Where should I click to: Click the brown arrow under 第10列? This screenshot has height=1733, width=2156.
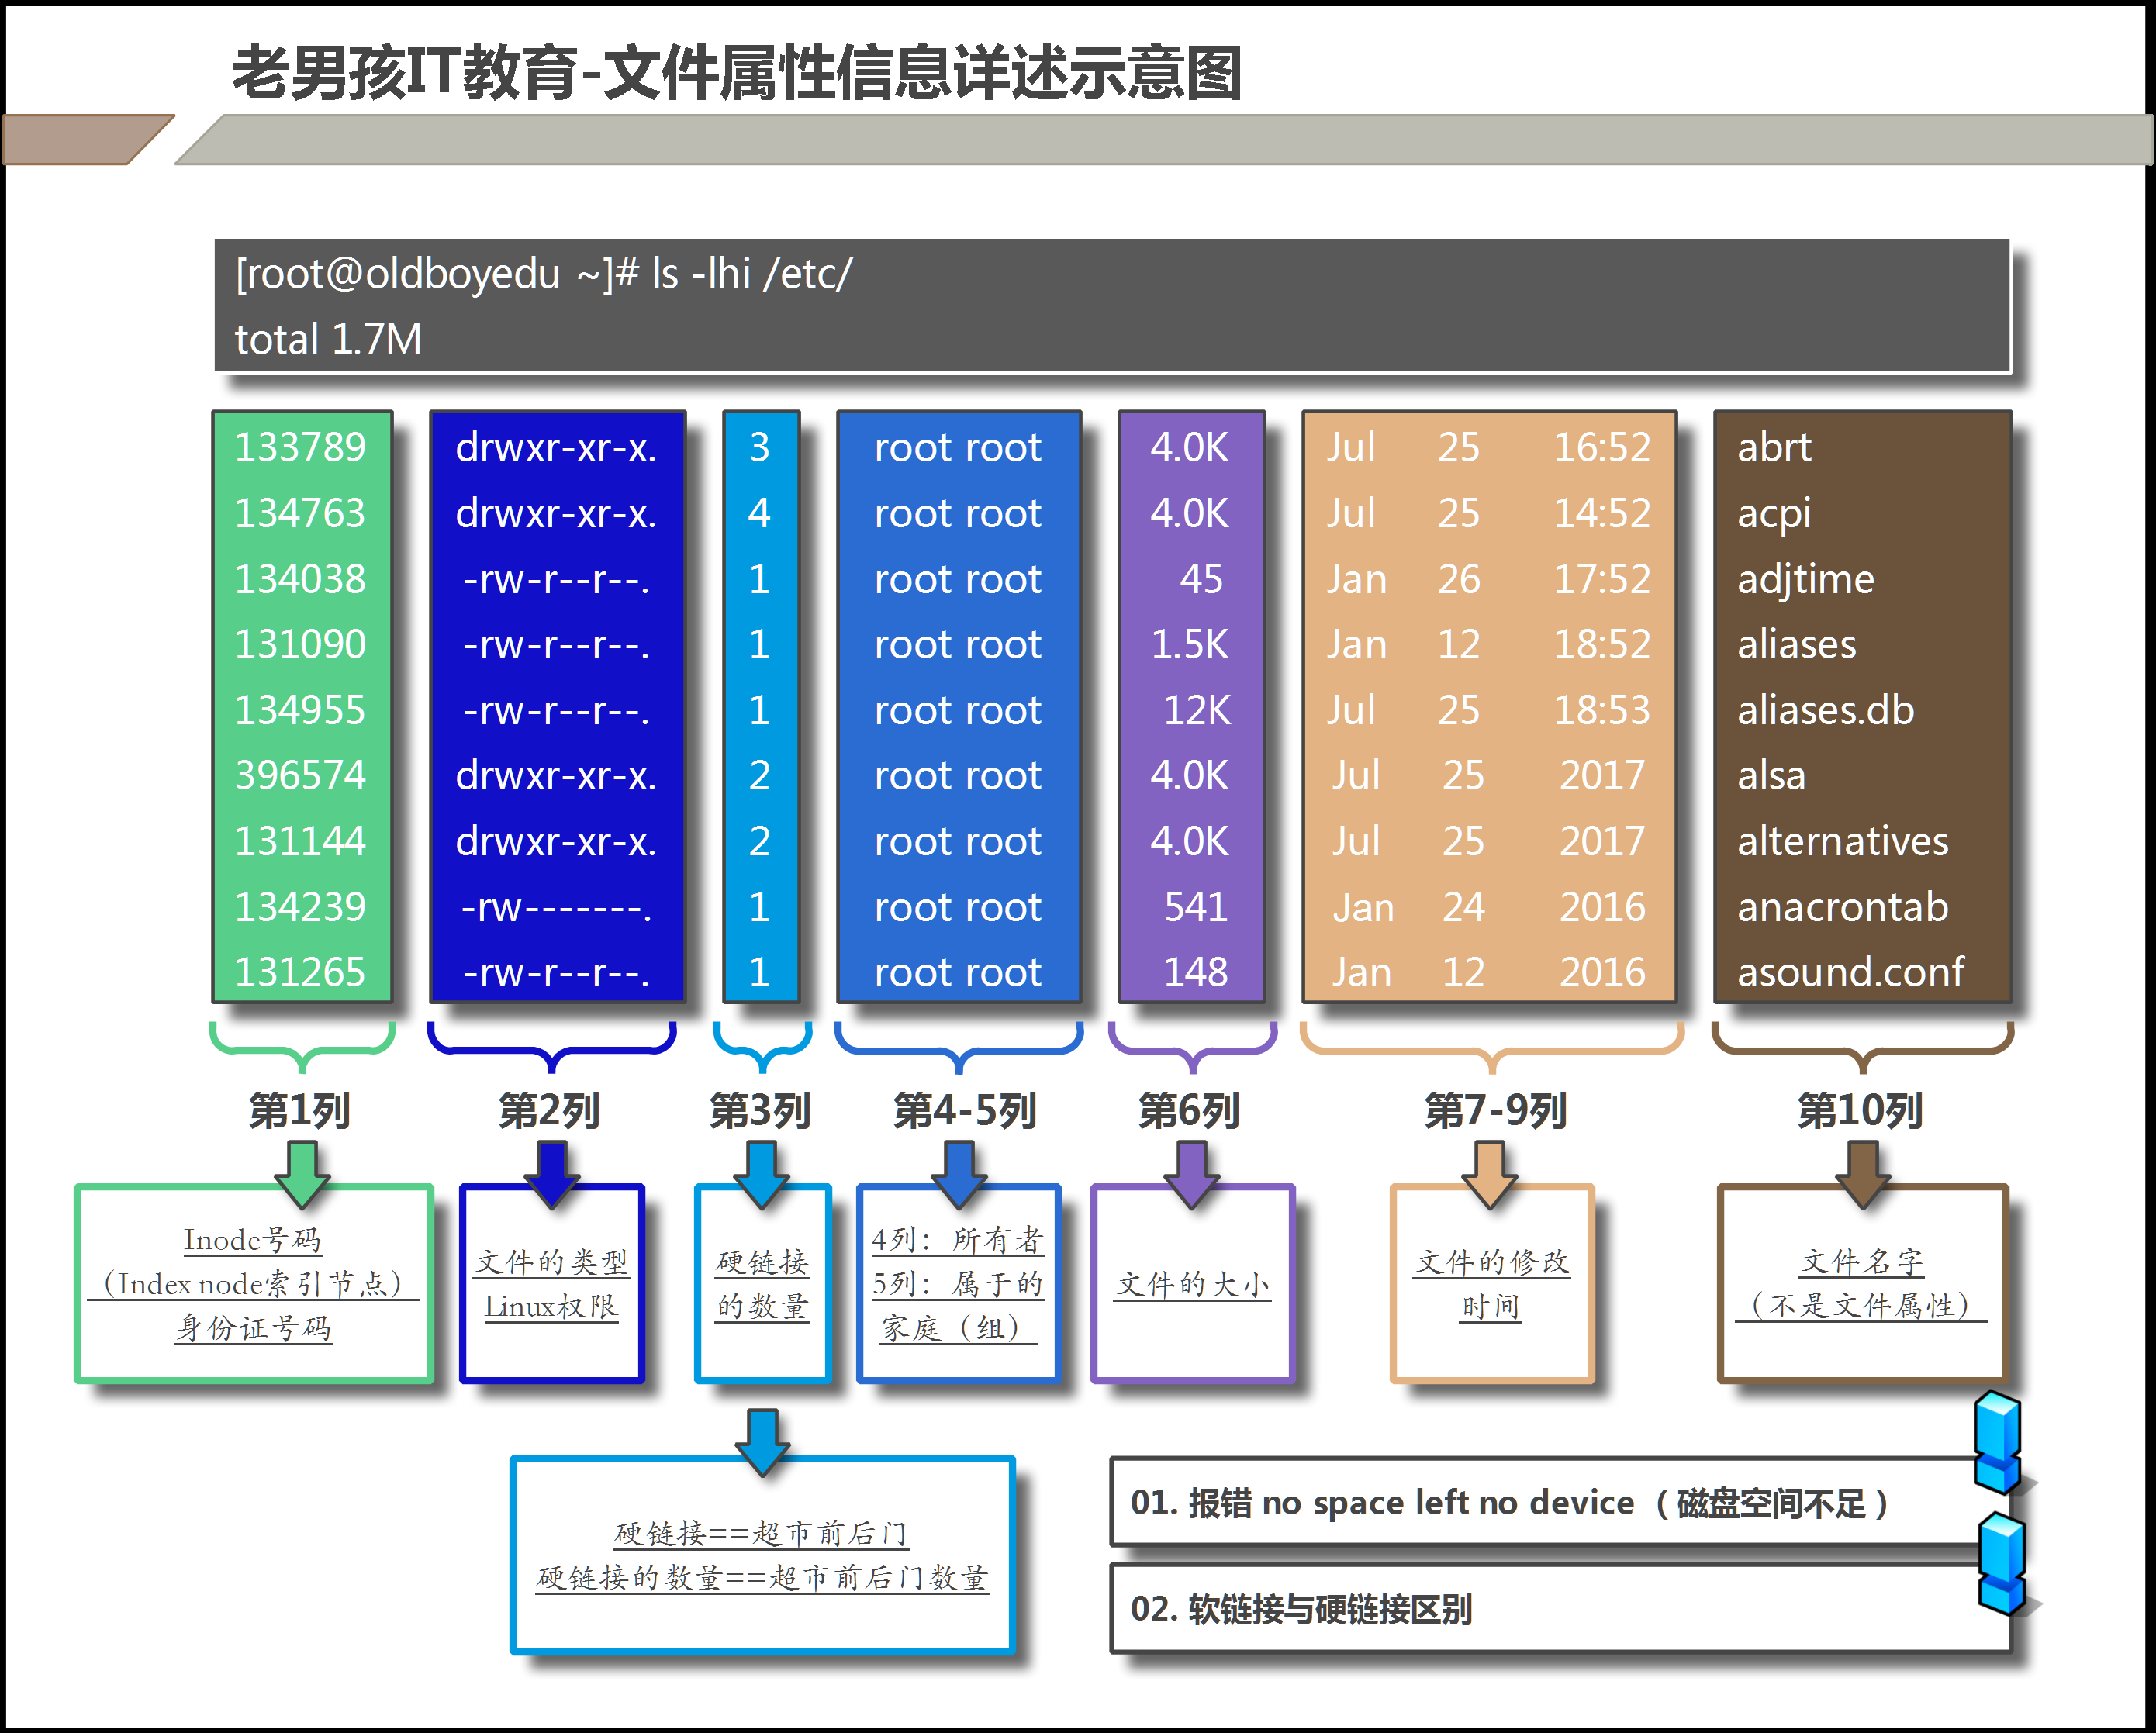pos(1862,1172)
